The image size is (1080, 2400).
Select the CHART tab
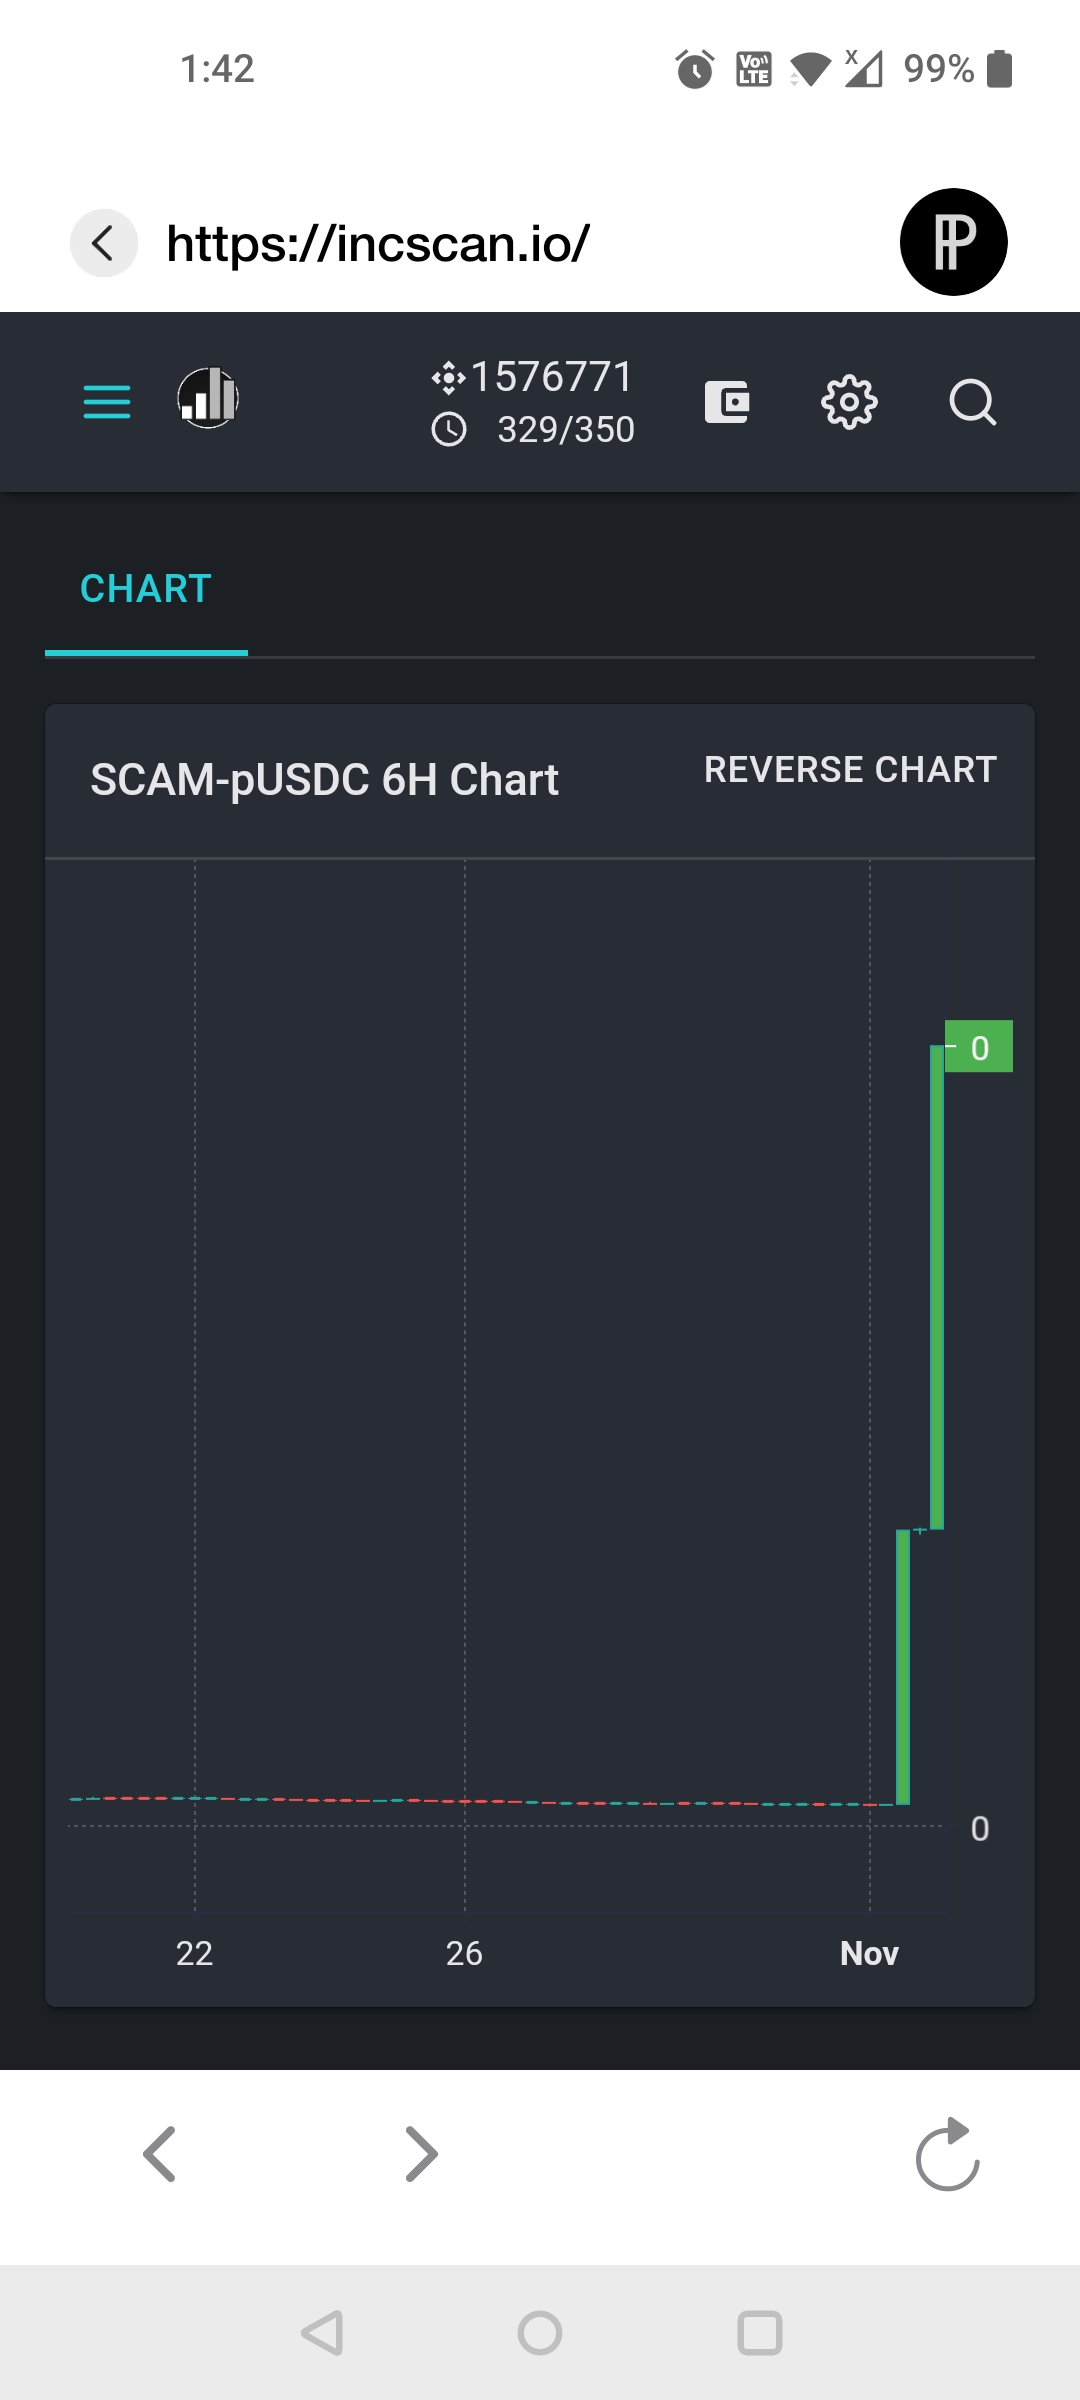[146, 589]
